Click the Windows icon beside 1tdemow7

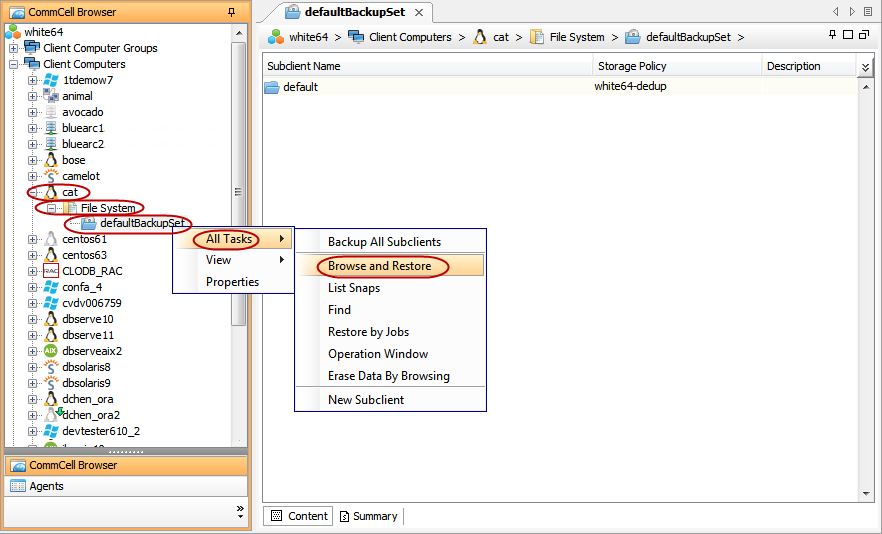[x=51, y=80]
